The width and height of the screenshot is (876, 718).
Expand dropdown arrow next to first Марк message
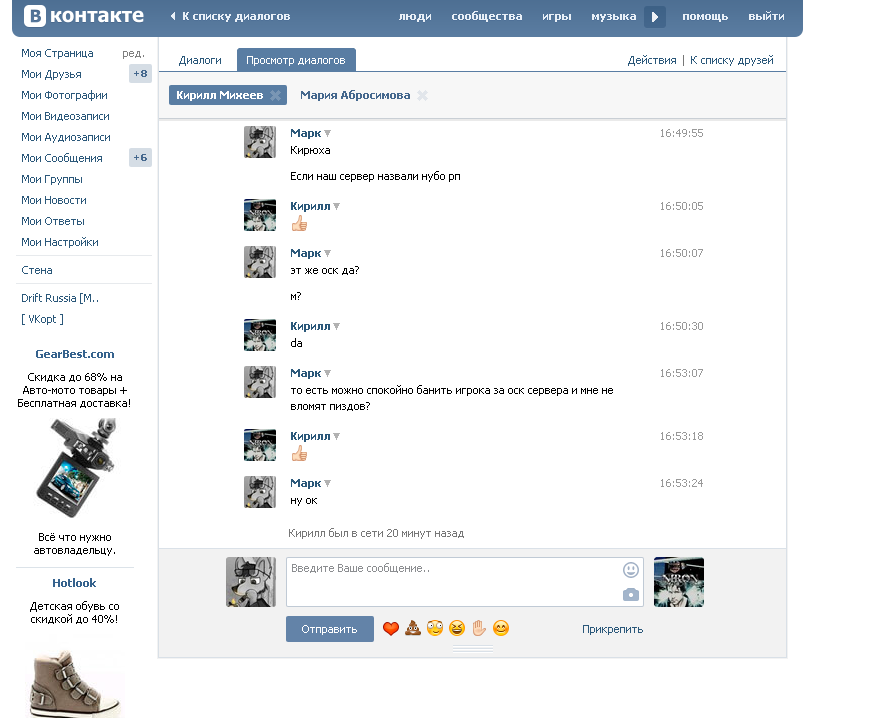[327, 134]
